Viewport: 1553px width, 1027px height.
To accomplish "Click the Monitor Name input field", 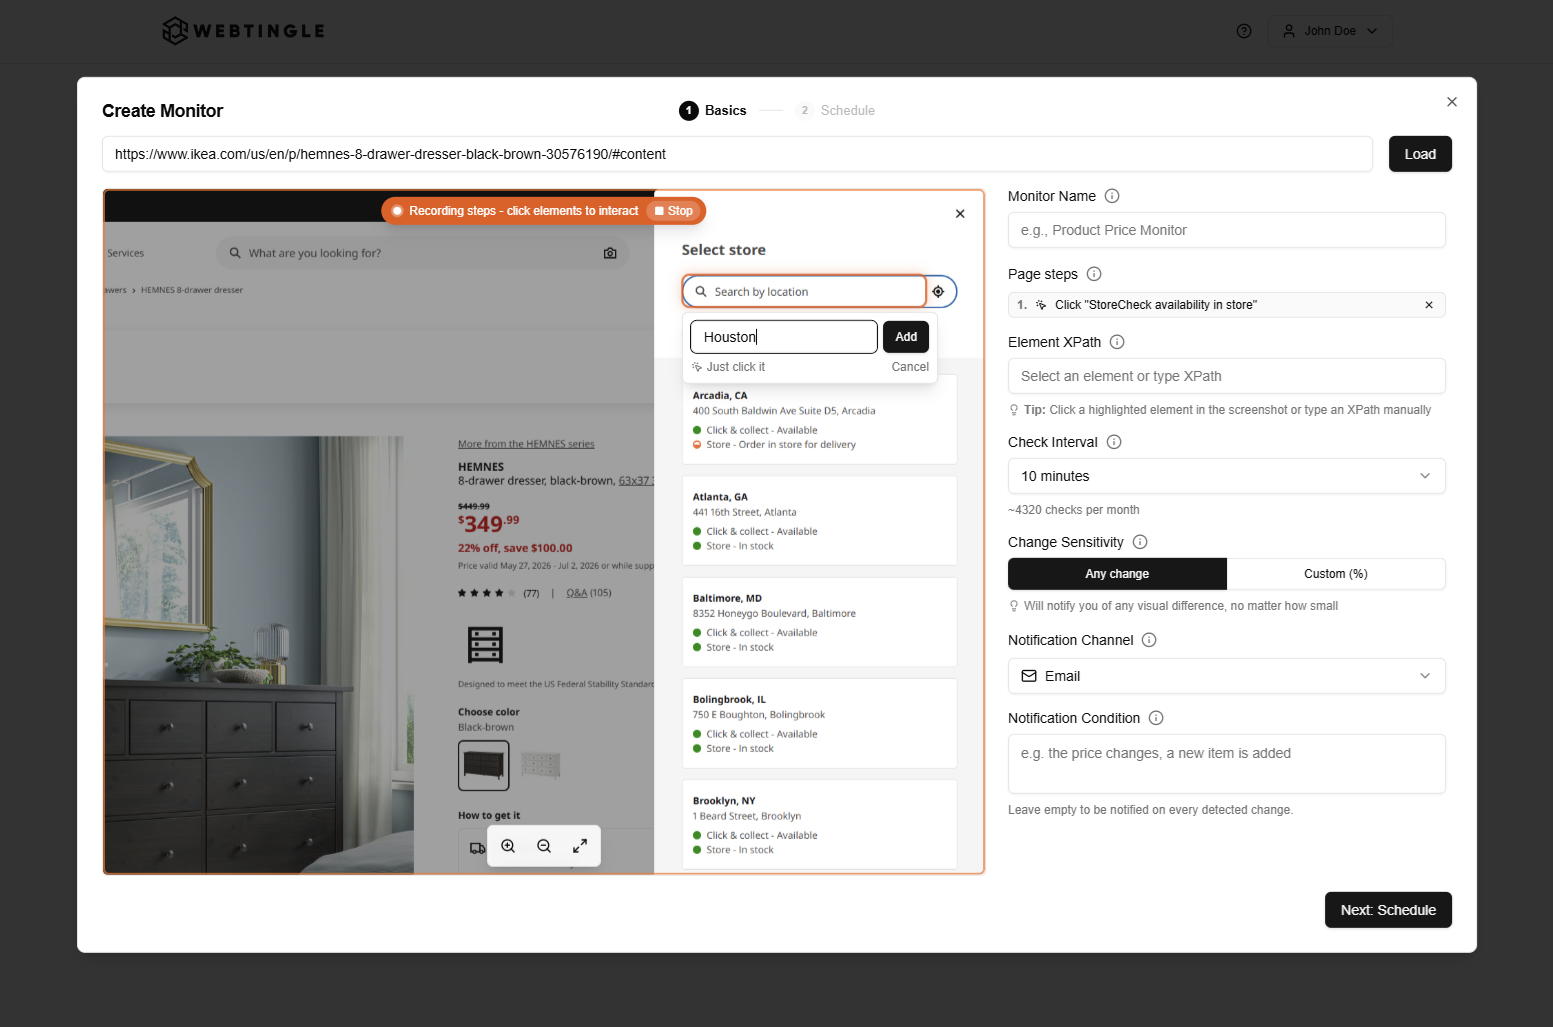I will [1227, 230].
